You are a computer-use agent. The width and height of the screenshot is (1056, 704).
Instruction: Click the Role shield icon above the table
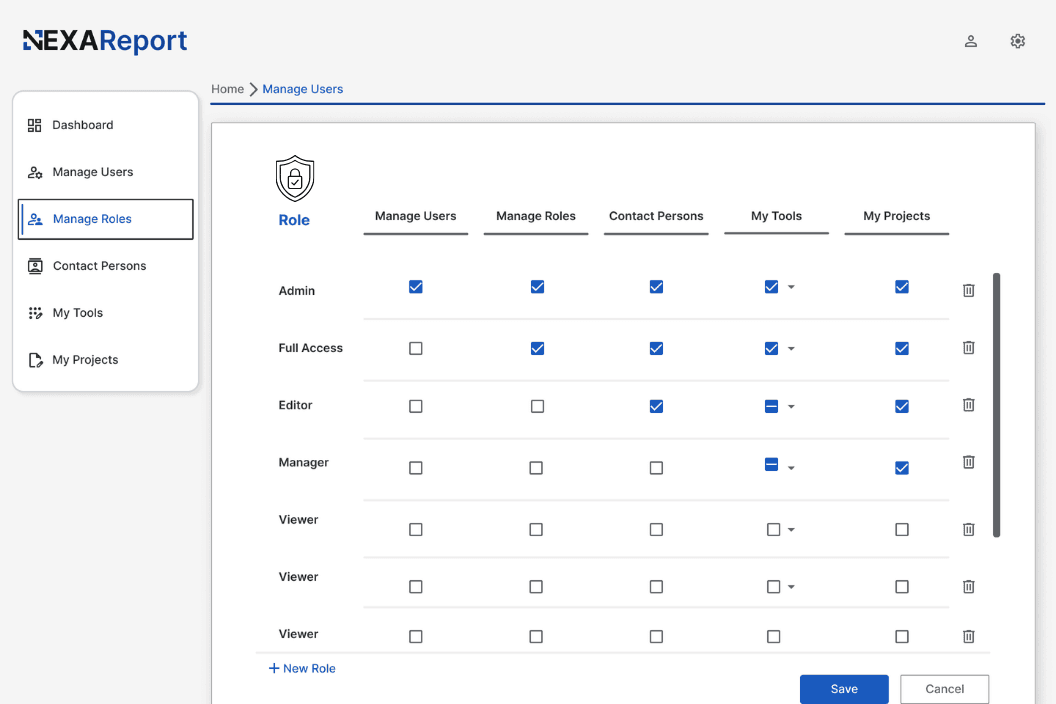[x=294, y=178]
